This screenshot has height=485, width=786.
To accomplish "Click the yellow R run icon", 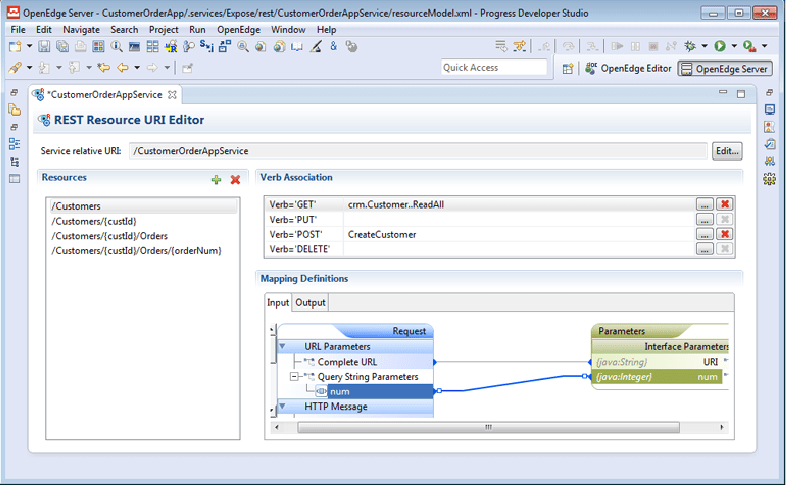I will (x=171, y=47).
